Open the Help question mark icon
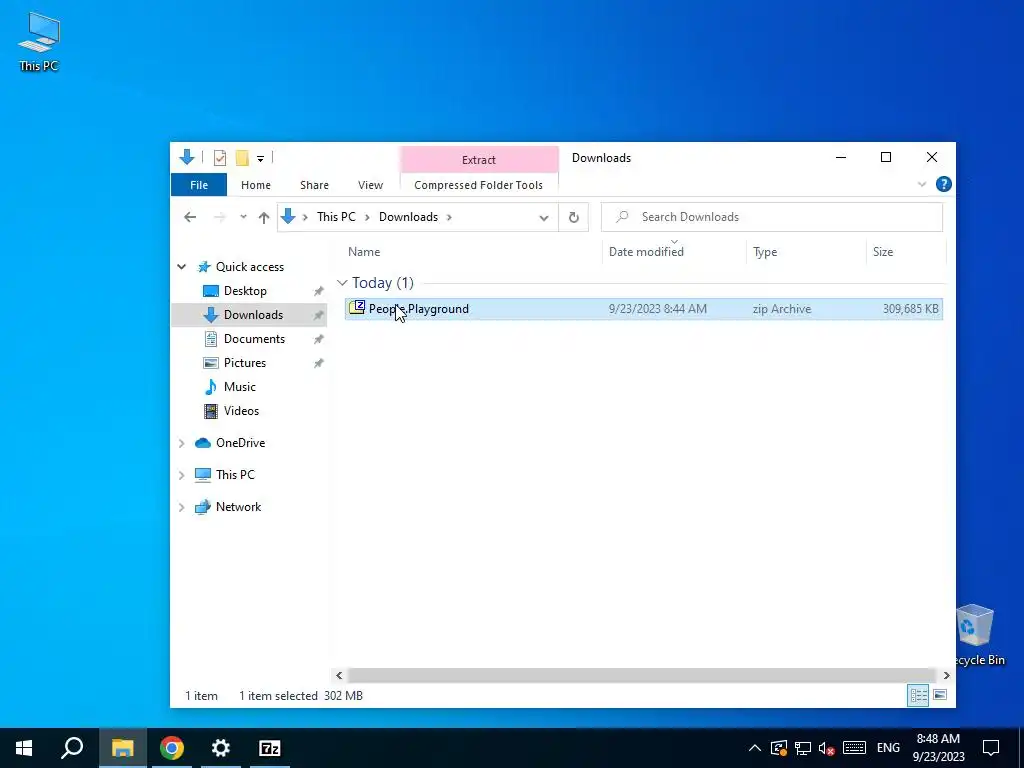 944,184
